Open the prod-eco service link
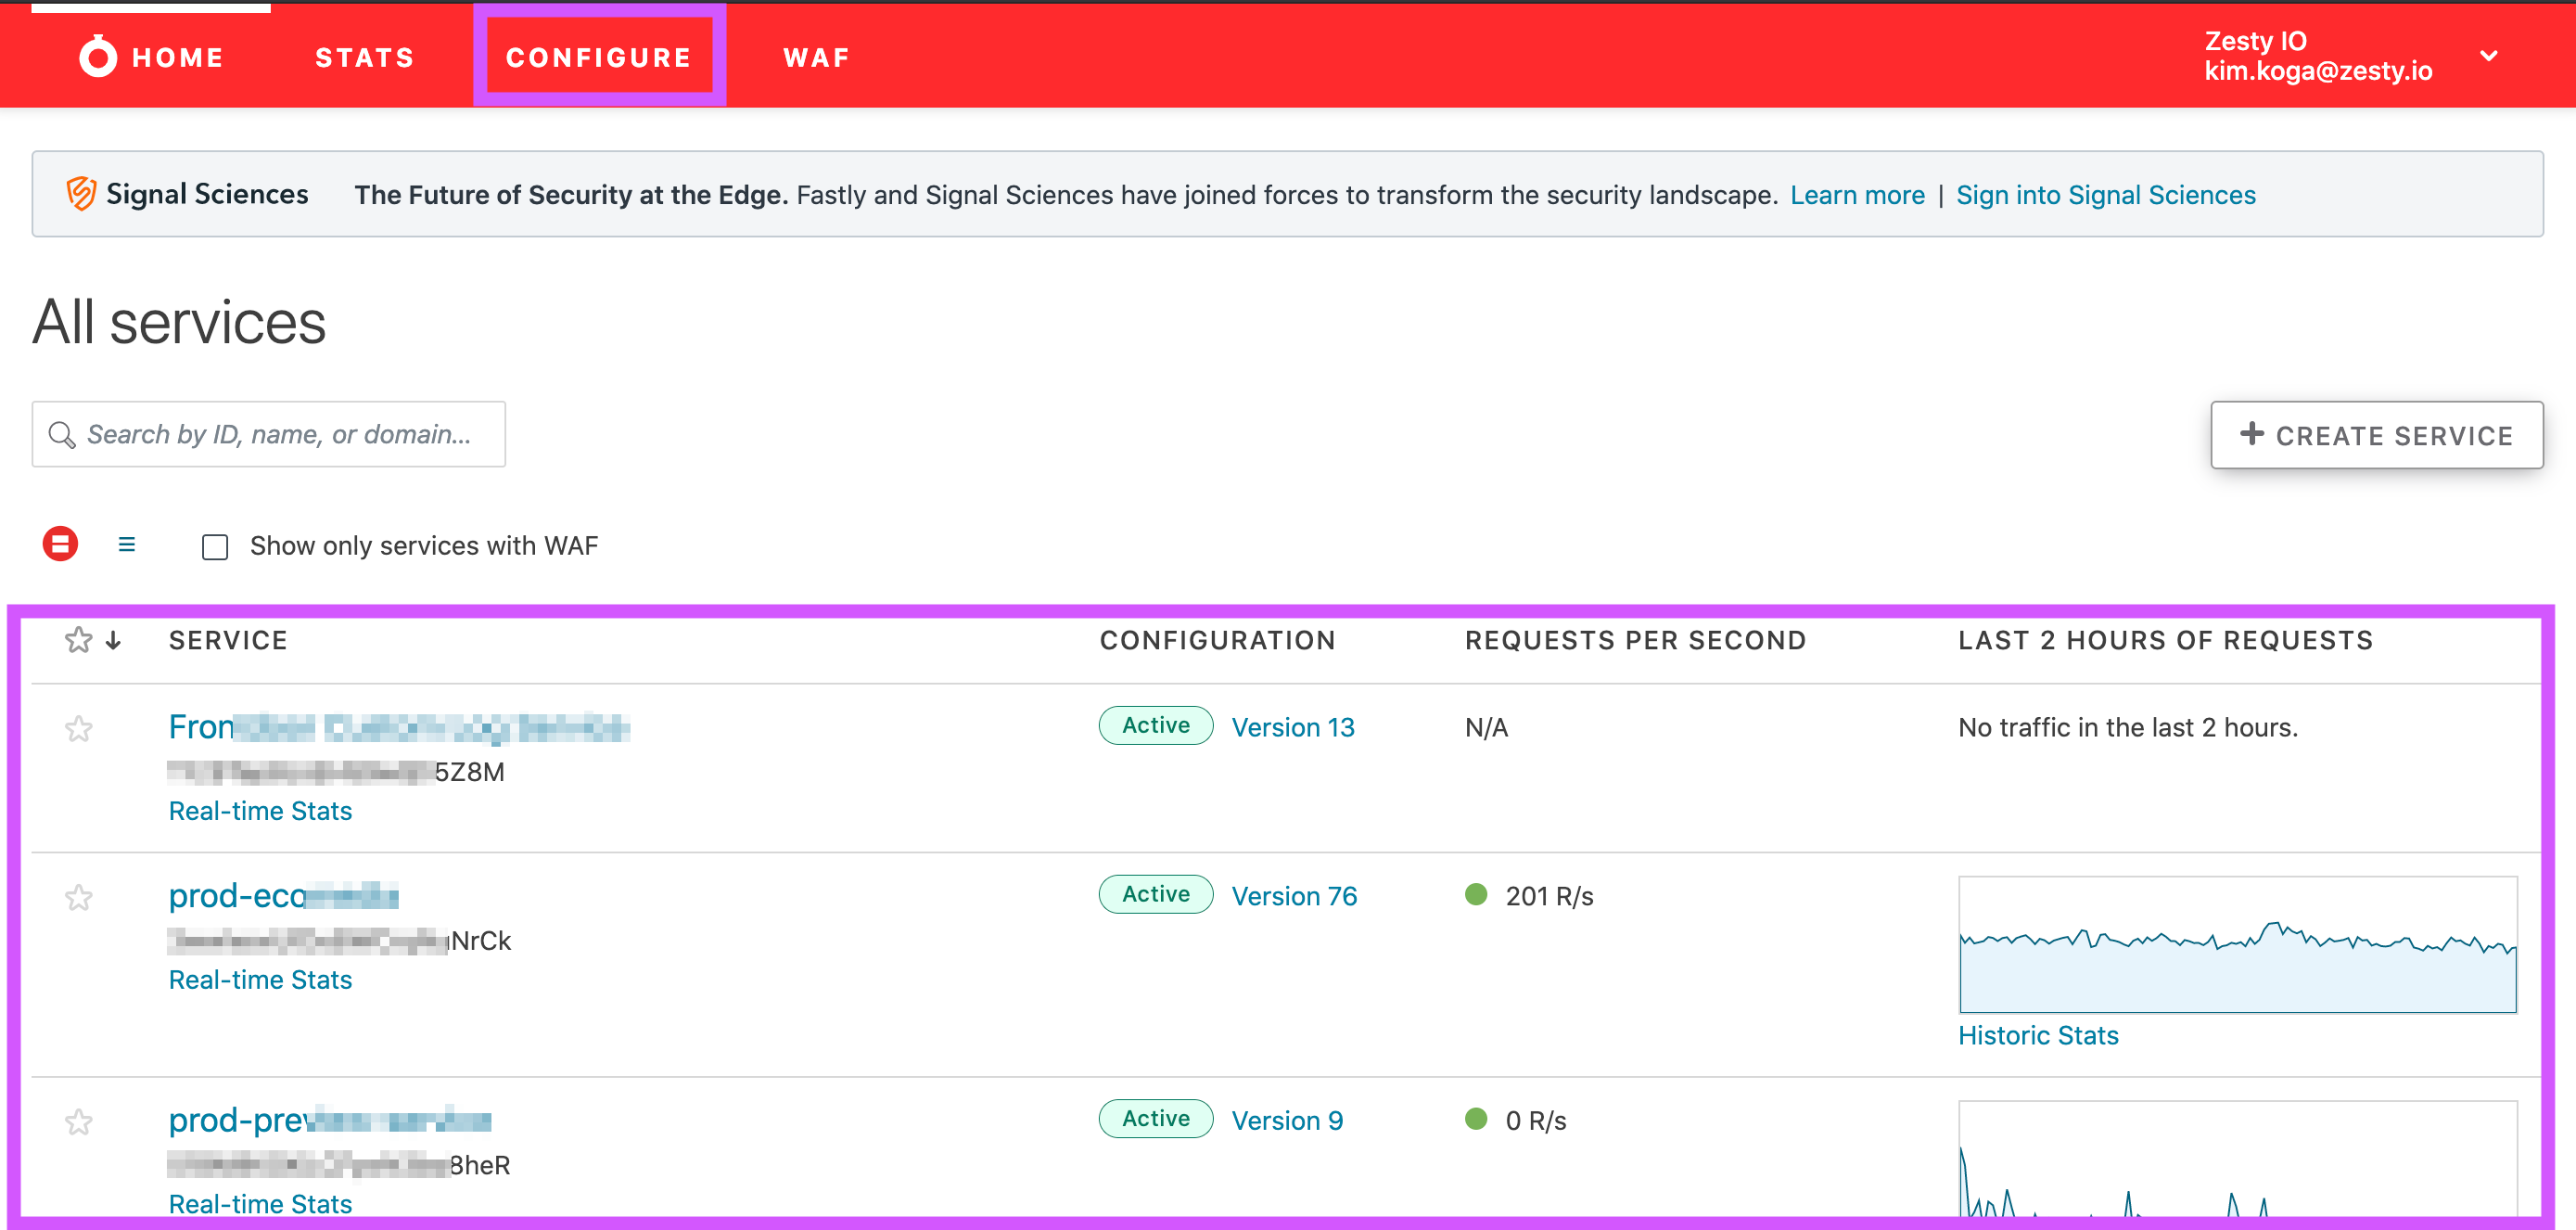2576x1230 pixels. pyautogui.click(x=283, y=895)
